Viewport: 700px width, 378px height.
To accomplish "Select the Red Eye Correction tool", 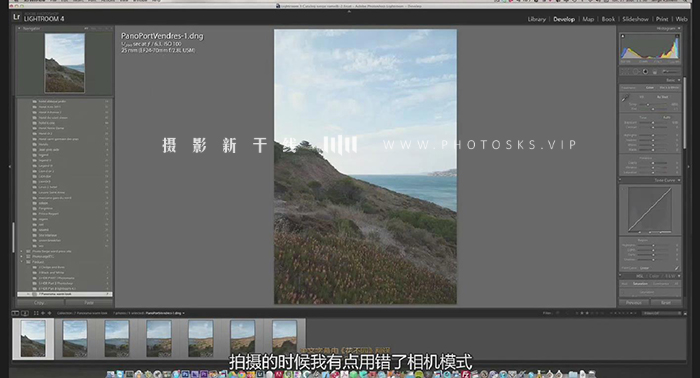I will 645,71.
